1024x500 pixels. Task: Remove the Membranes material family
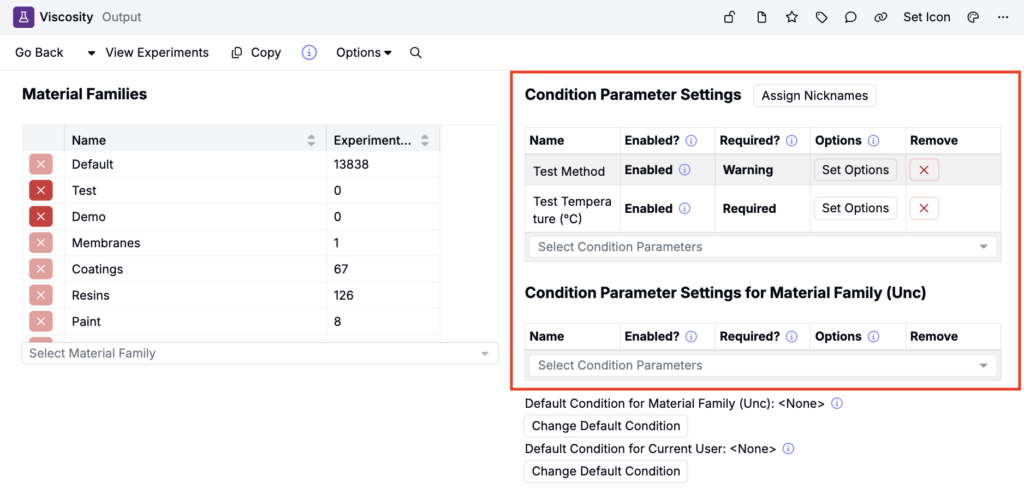[x=40, y=243]
